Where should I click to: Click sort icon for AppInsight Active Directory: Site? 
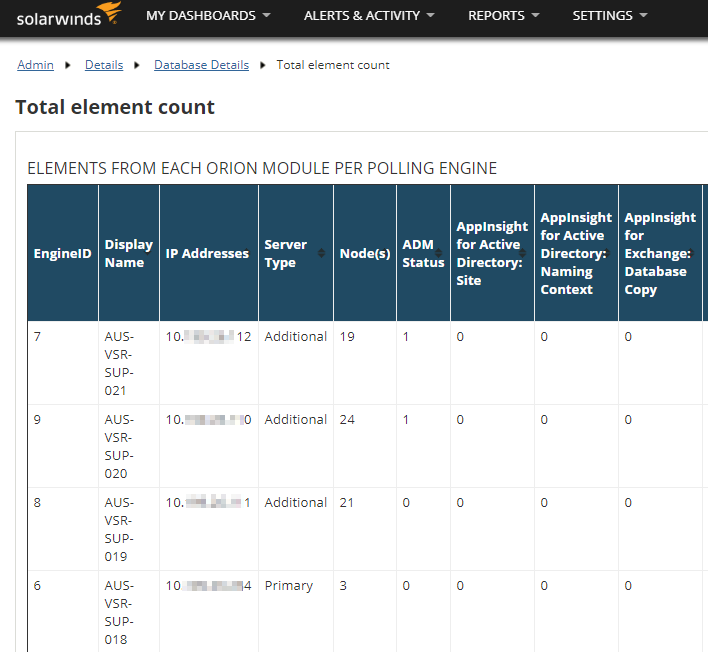522,254
